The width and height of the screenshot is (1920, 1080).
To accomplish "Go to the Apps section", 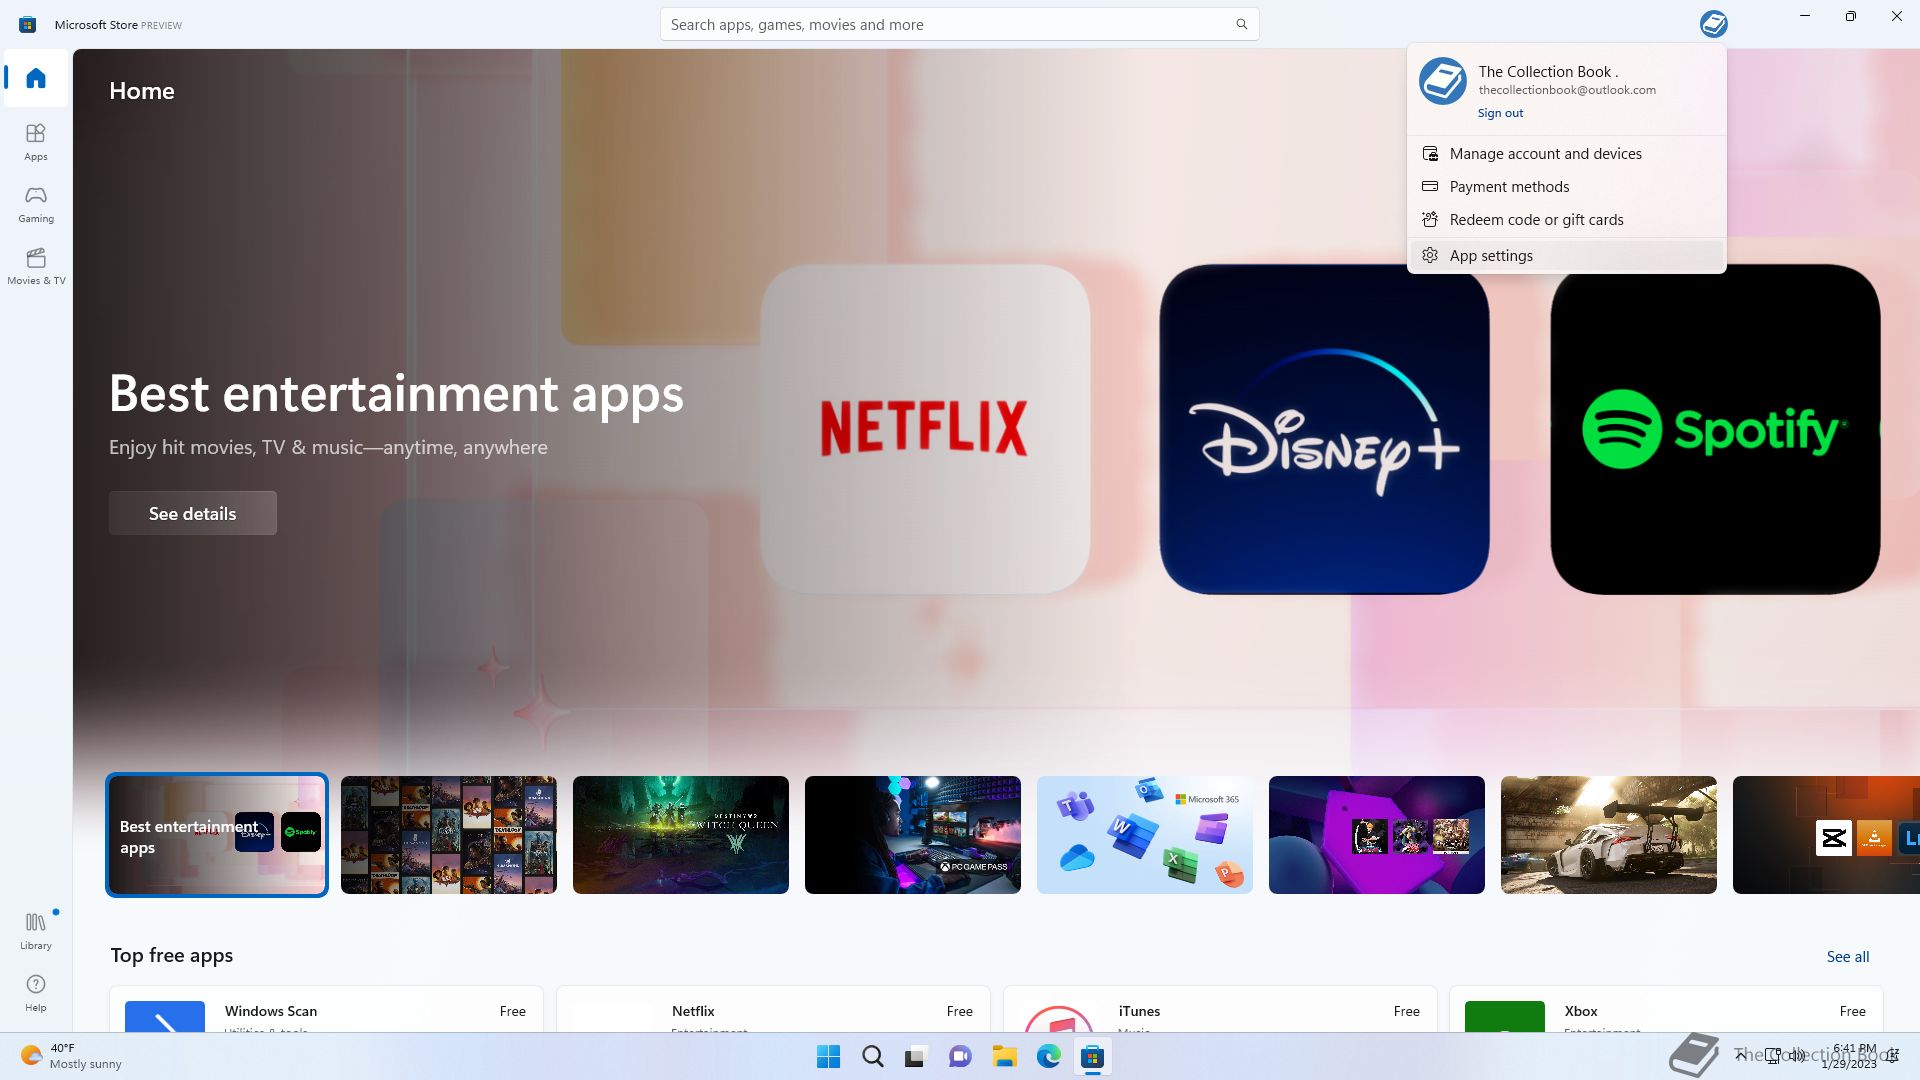I will pos(36,142).
